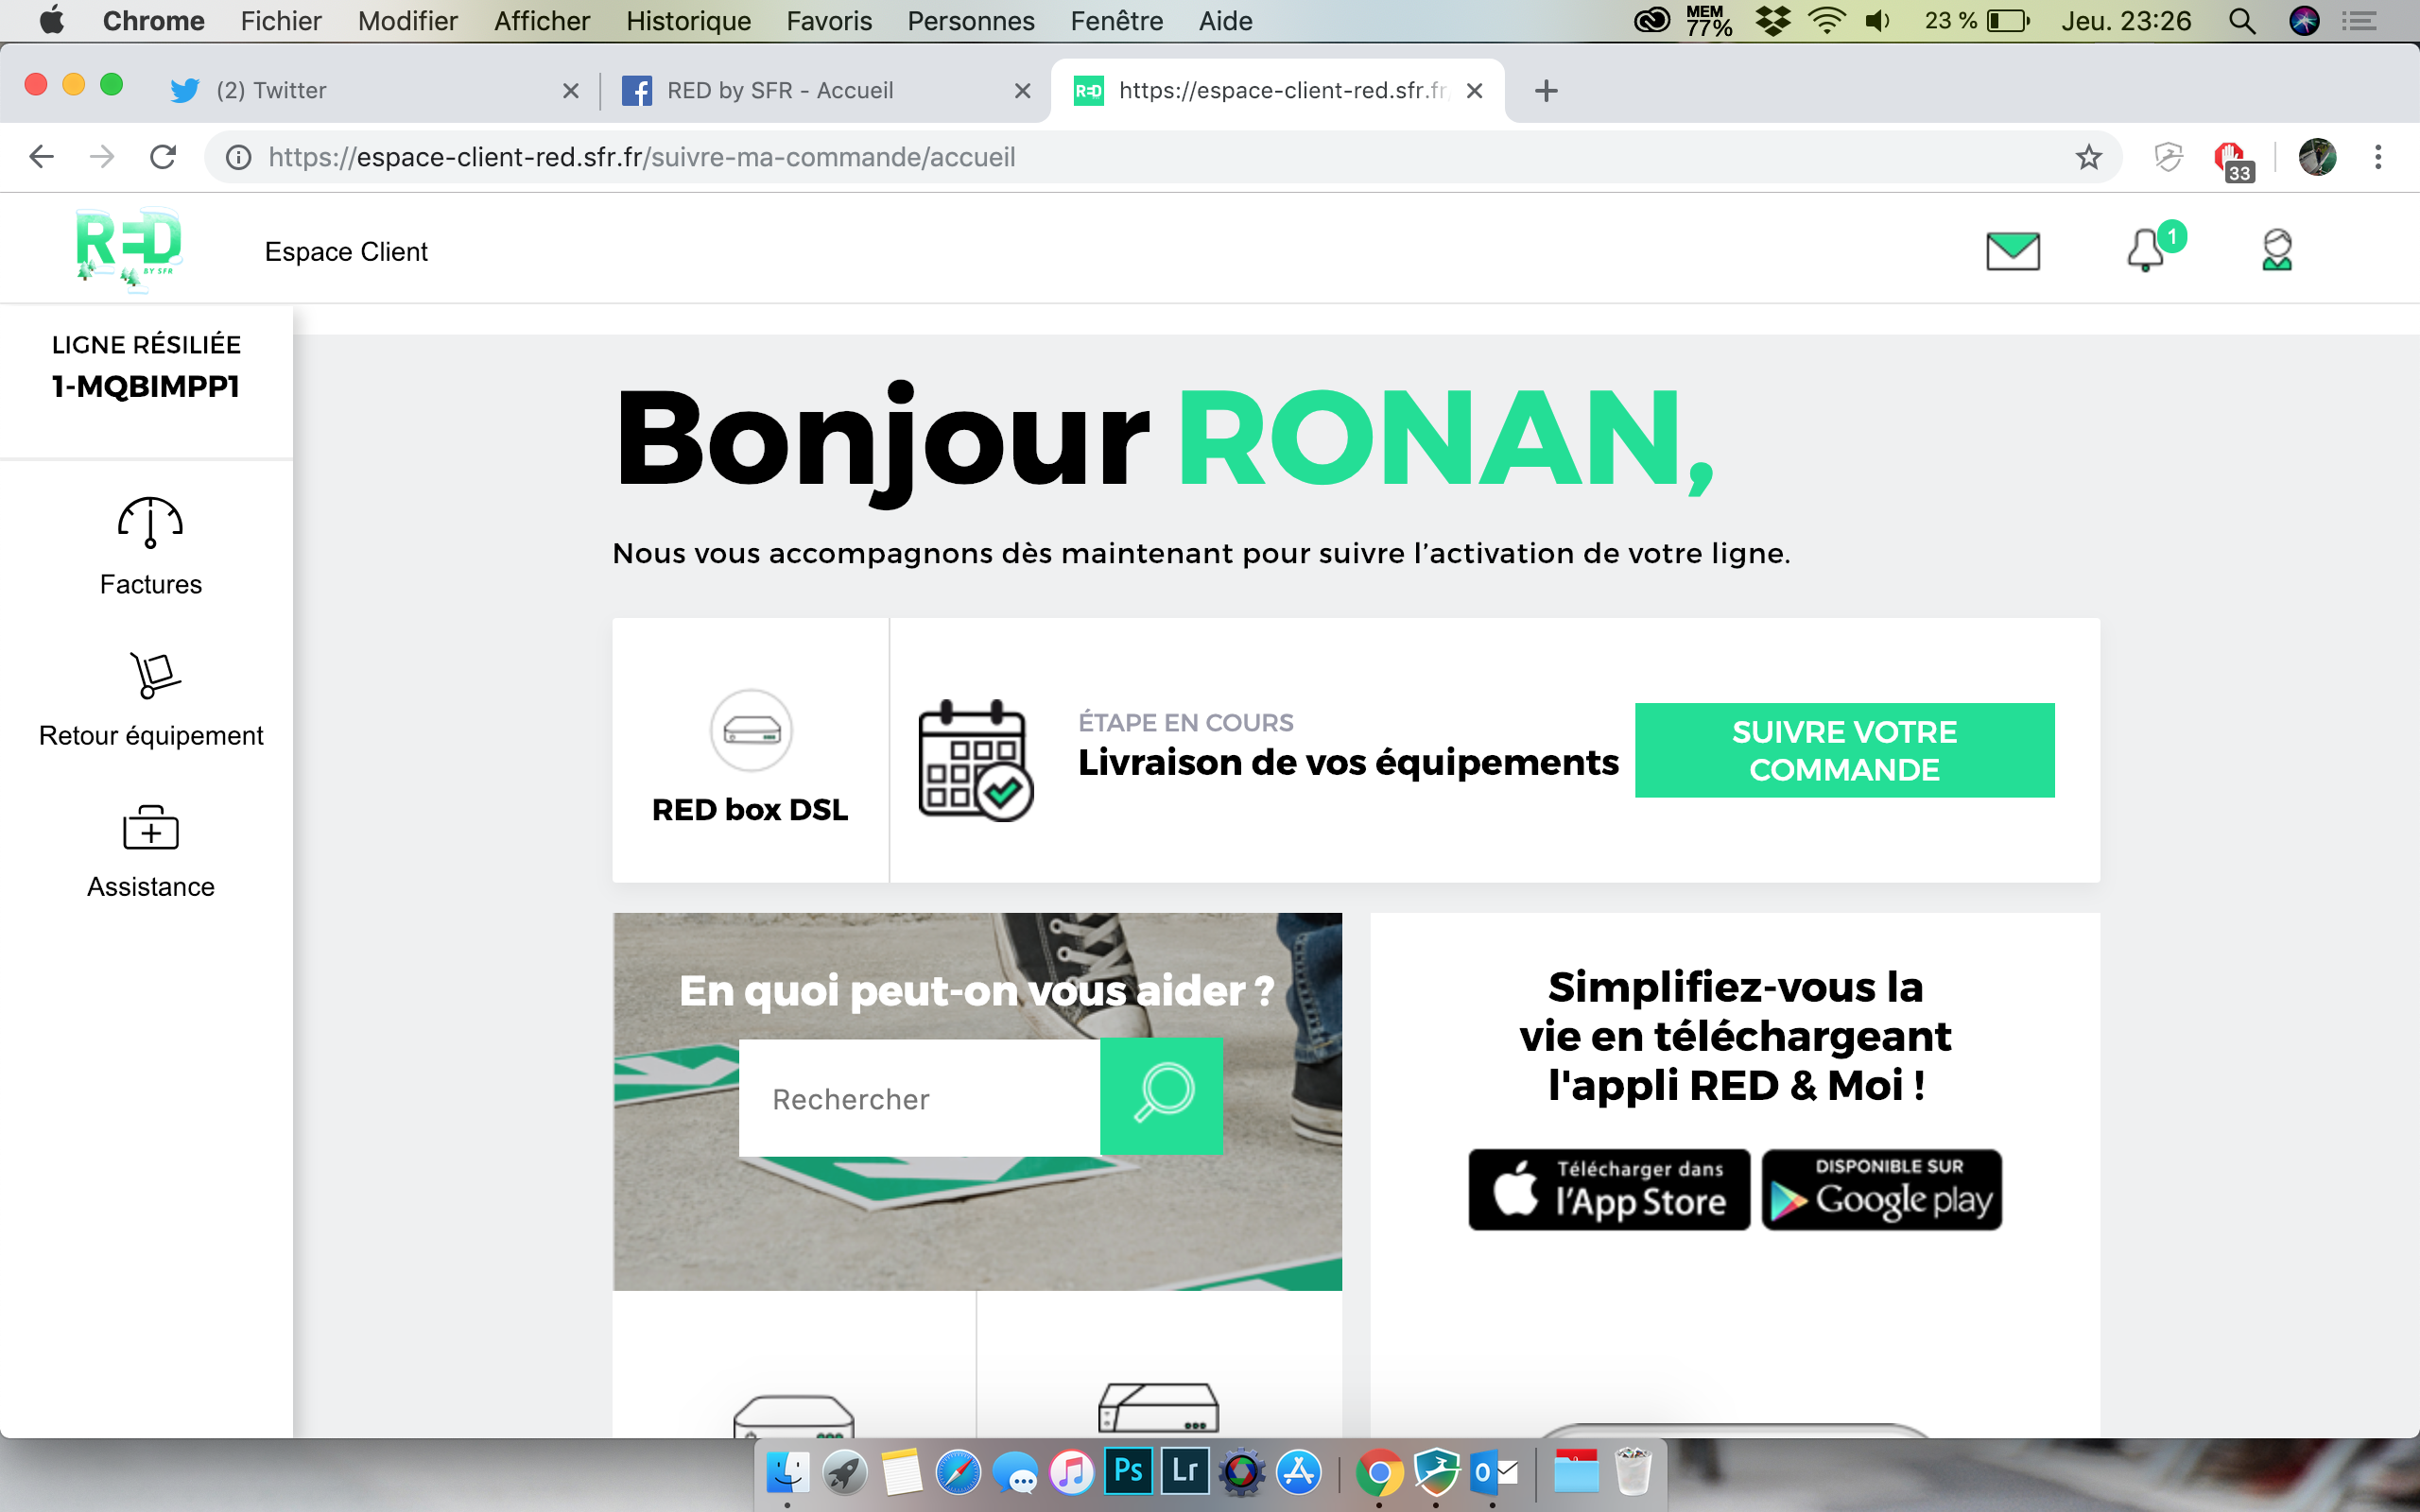This screenshot has height=1512, width=2420.
Task: Open the App Store from the dock
Action: 1299,1472
